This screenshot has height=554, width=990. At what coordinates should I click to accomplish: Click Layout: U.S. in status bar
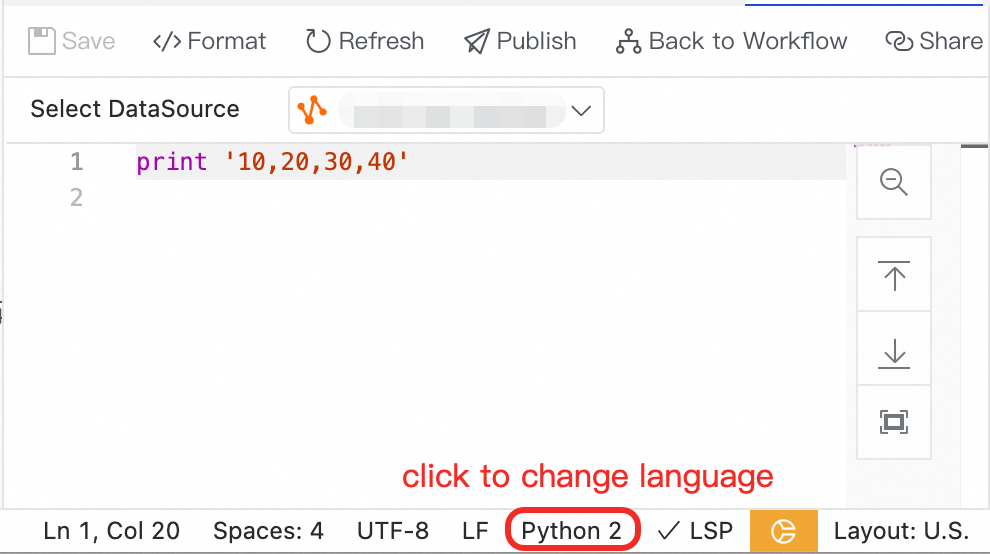click(x=901, y=531)
